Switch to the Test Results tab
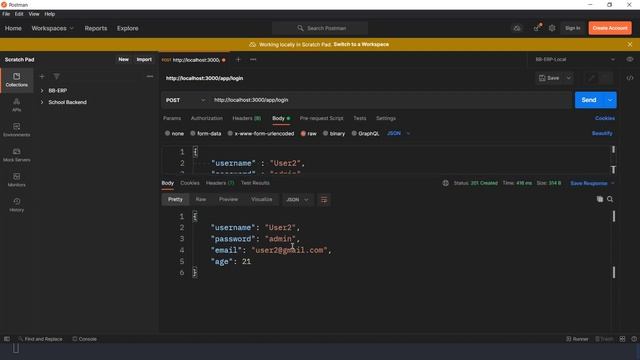This screenshot has width=640, height=360. [x=255, y=183]
